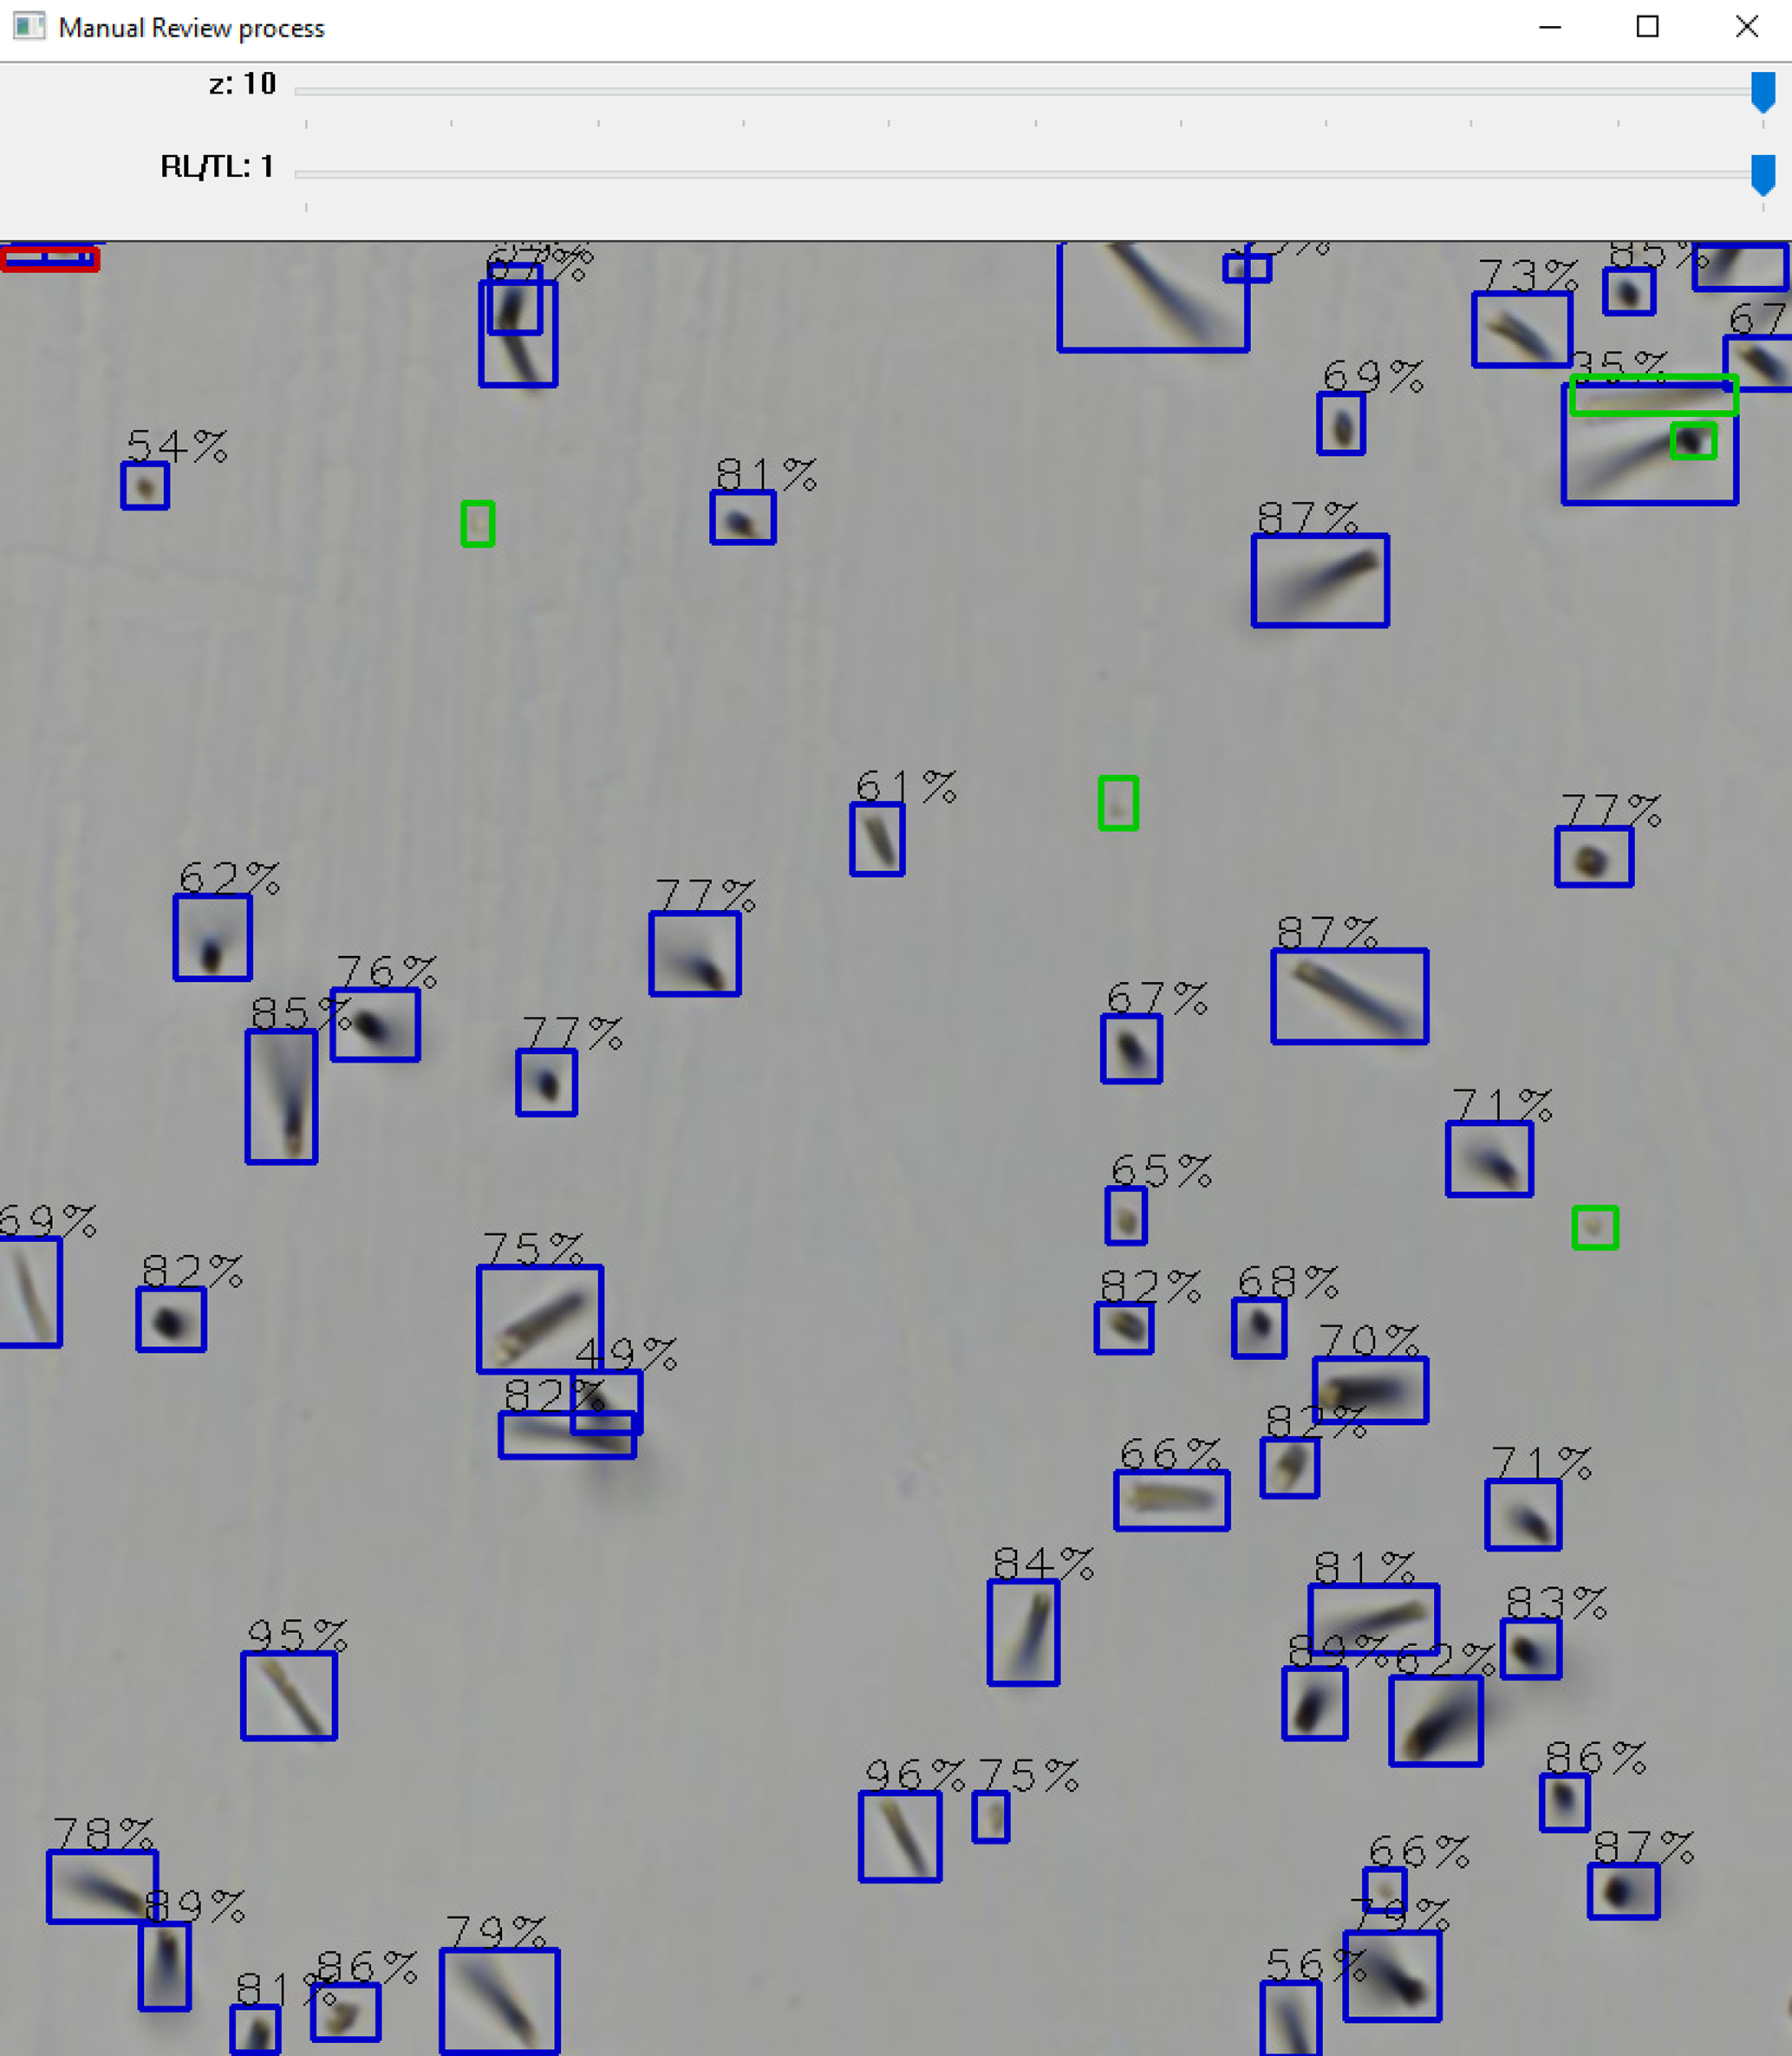Select the 61% detection box

coord(877,839)
